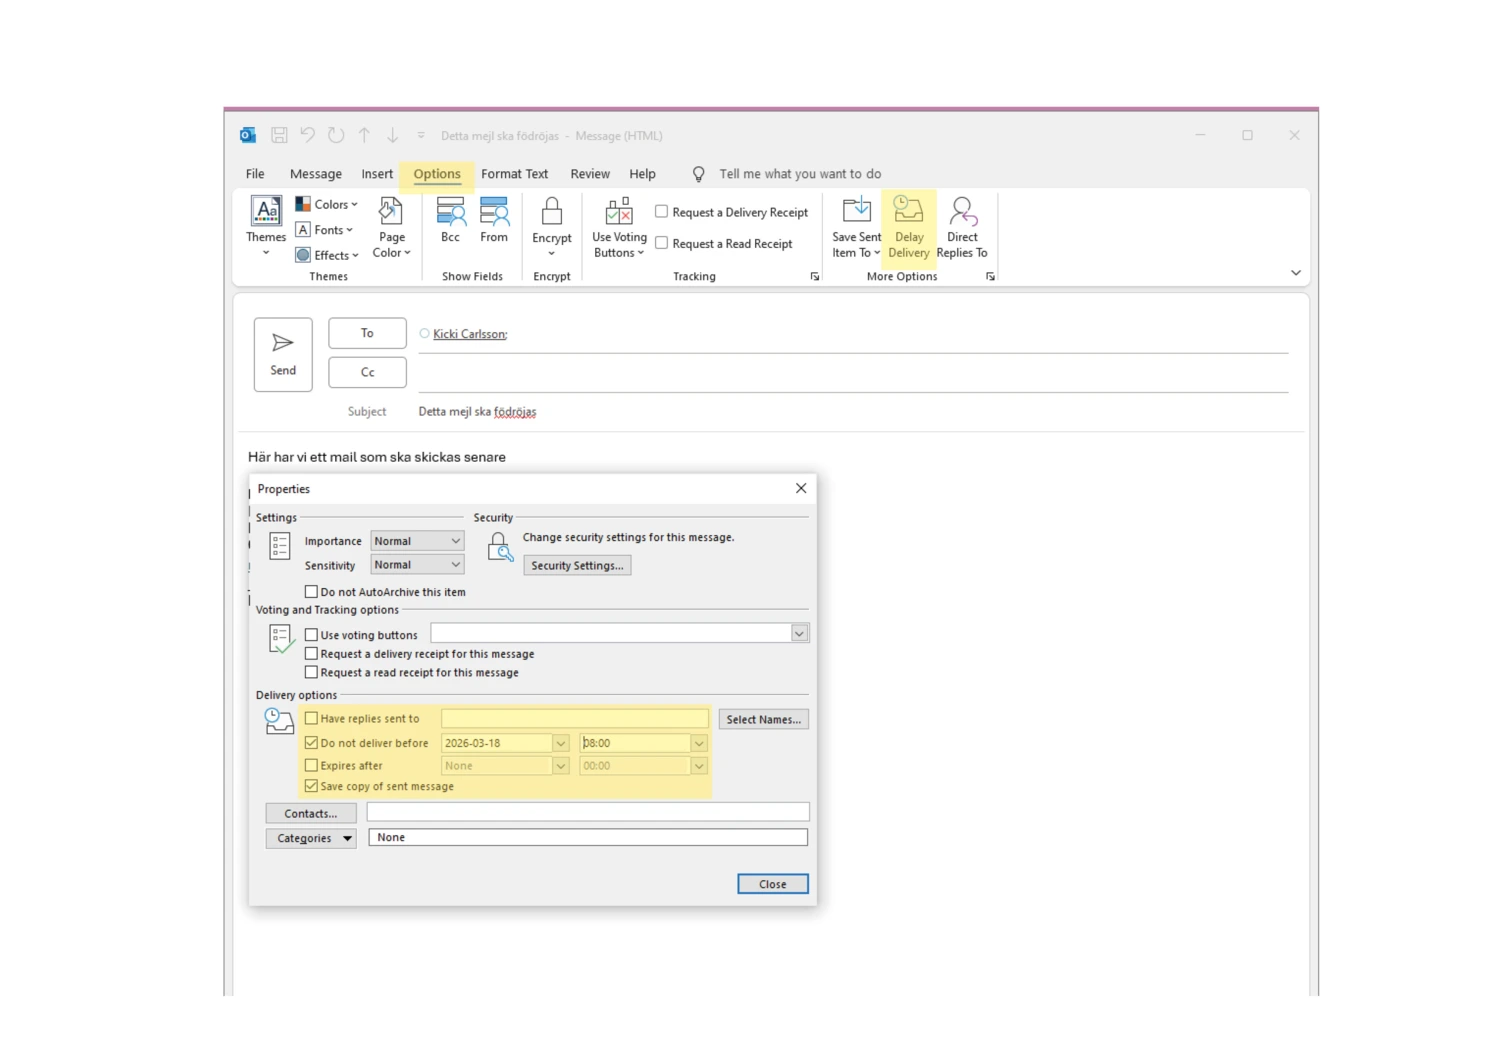The width and height of the screenshot is (1500, 1060).
Task: Open the Insert tab
Action: pos(377,173)
